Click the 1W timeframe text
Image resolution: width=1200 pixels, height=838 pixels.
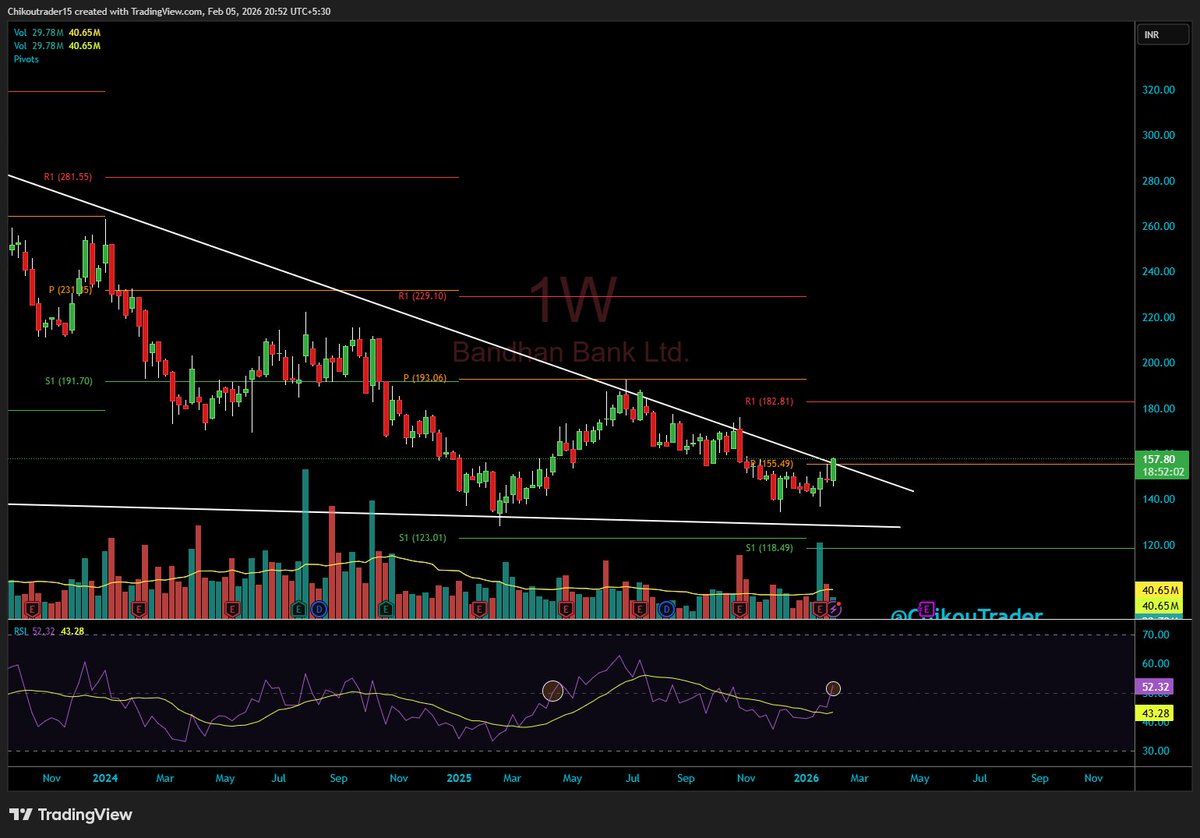point(573,300)
